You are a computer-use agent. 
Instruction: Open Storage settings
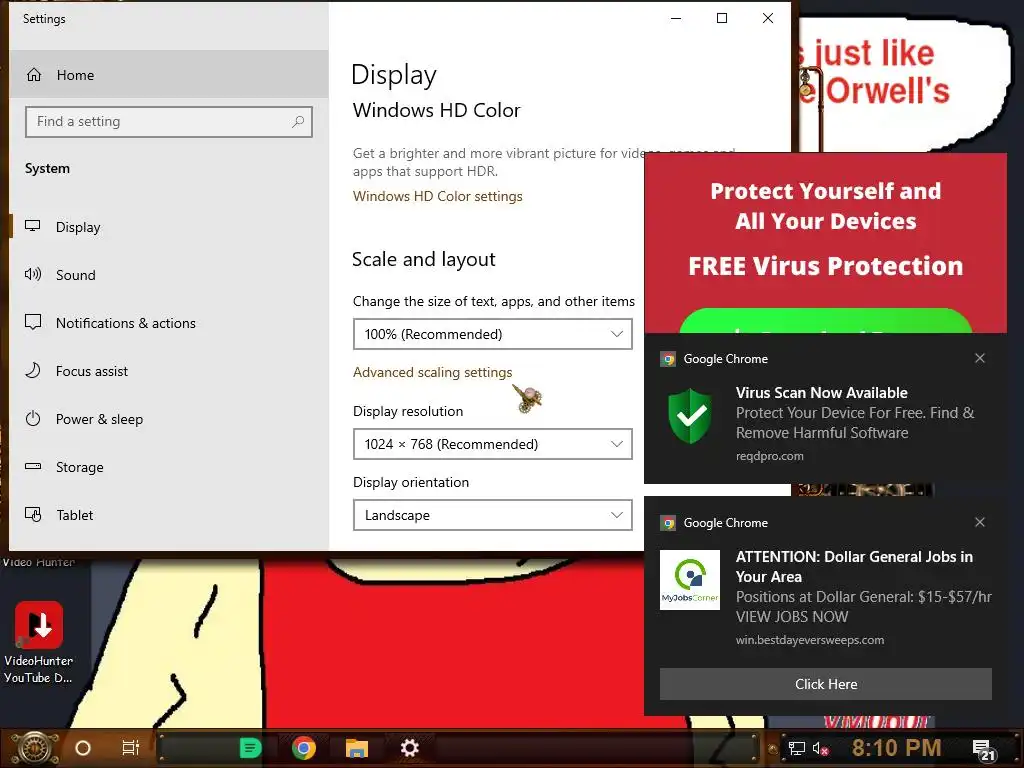pyautogui.click(x=168, y=467)
